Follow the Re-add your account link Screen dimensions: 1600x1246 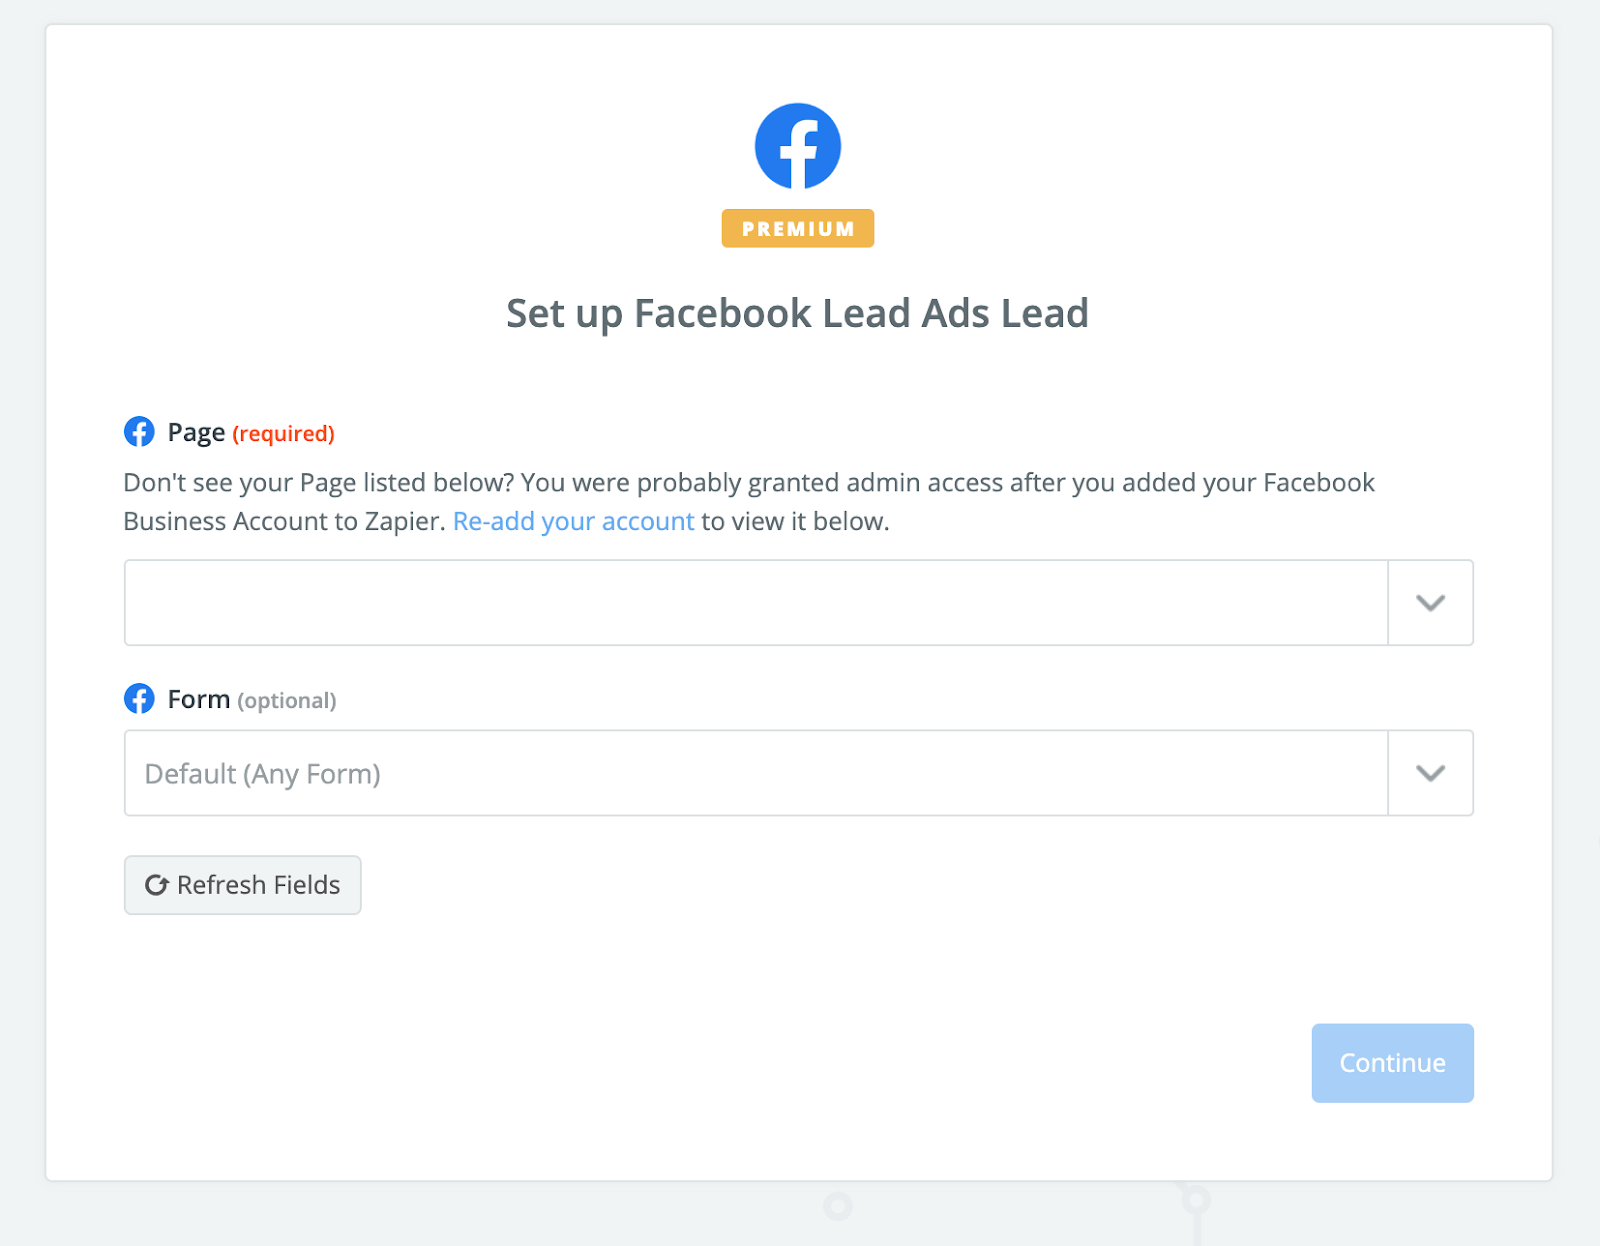click(x=573, y=521)
